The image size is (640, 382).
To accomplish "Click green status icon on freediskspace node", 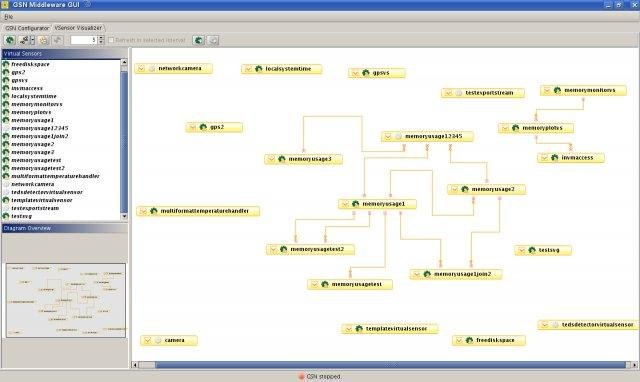I will click(x=469, y=340).
